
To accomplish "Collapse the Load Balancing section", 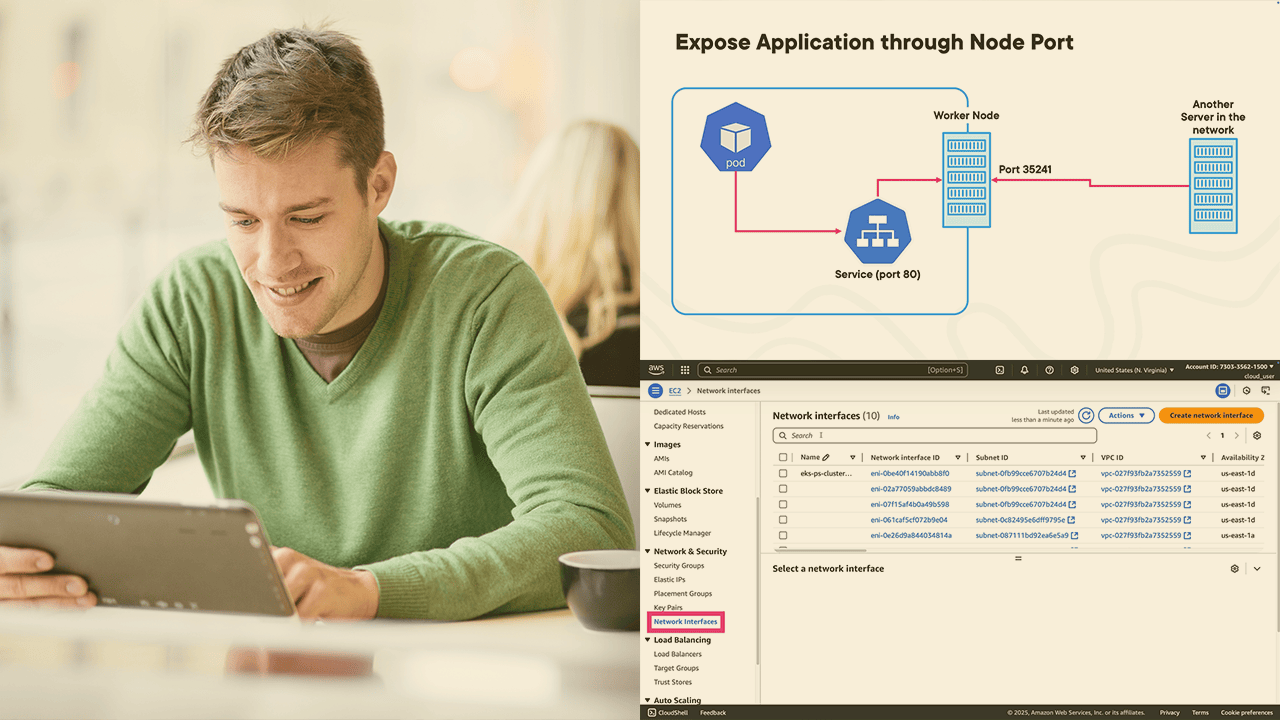I will [x=647, y=640].
